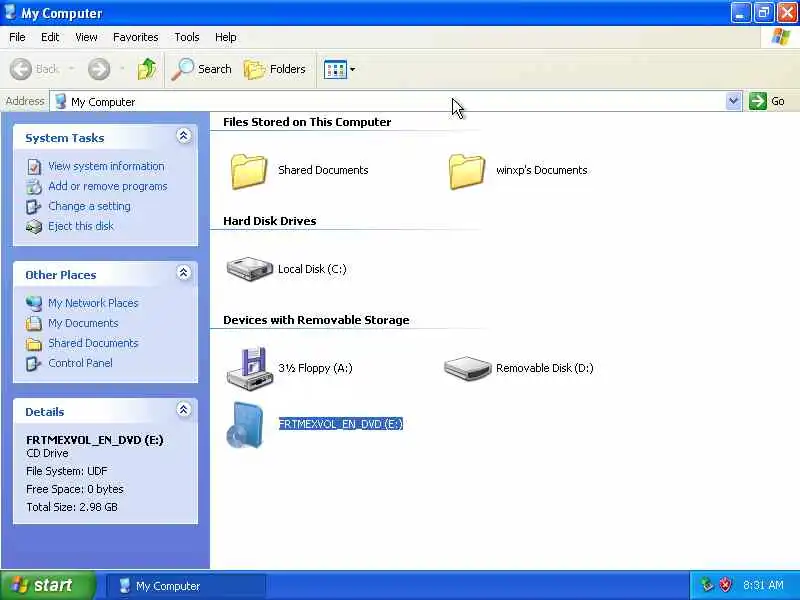This screenshot has width=800, height=600.
Task: Open the Search toolbar button
Action: (x=202, y=69)
